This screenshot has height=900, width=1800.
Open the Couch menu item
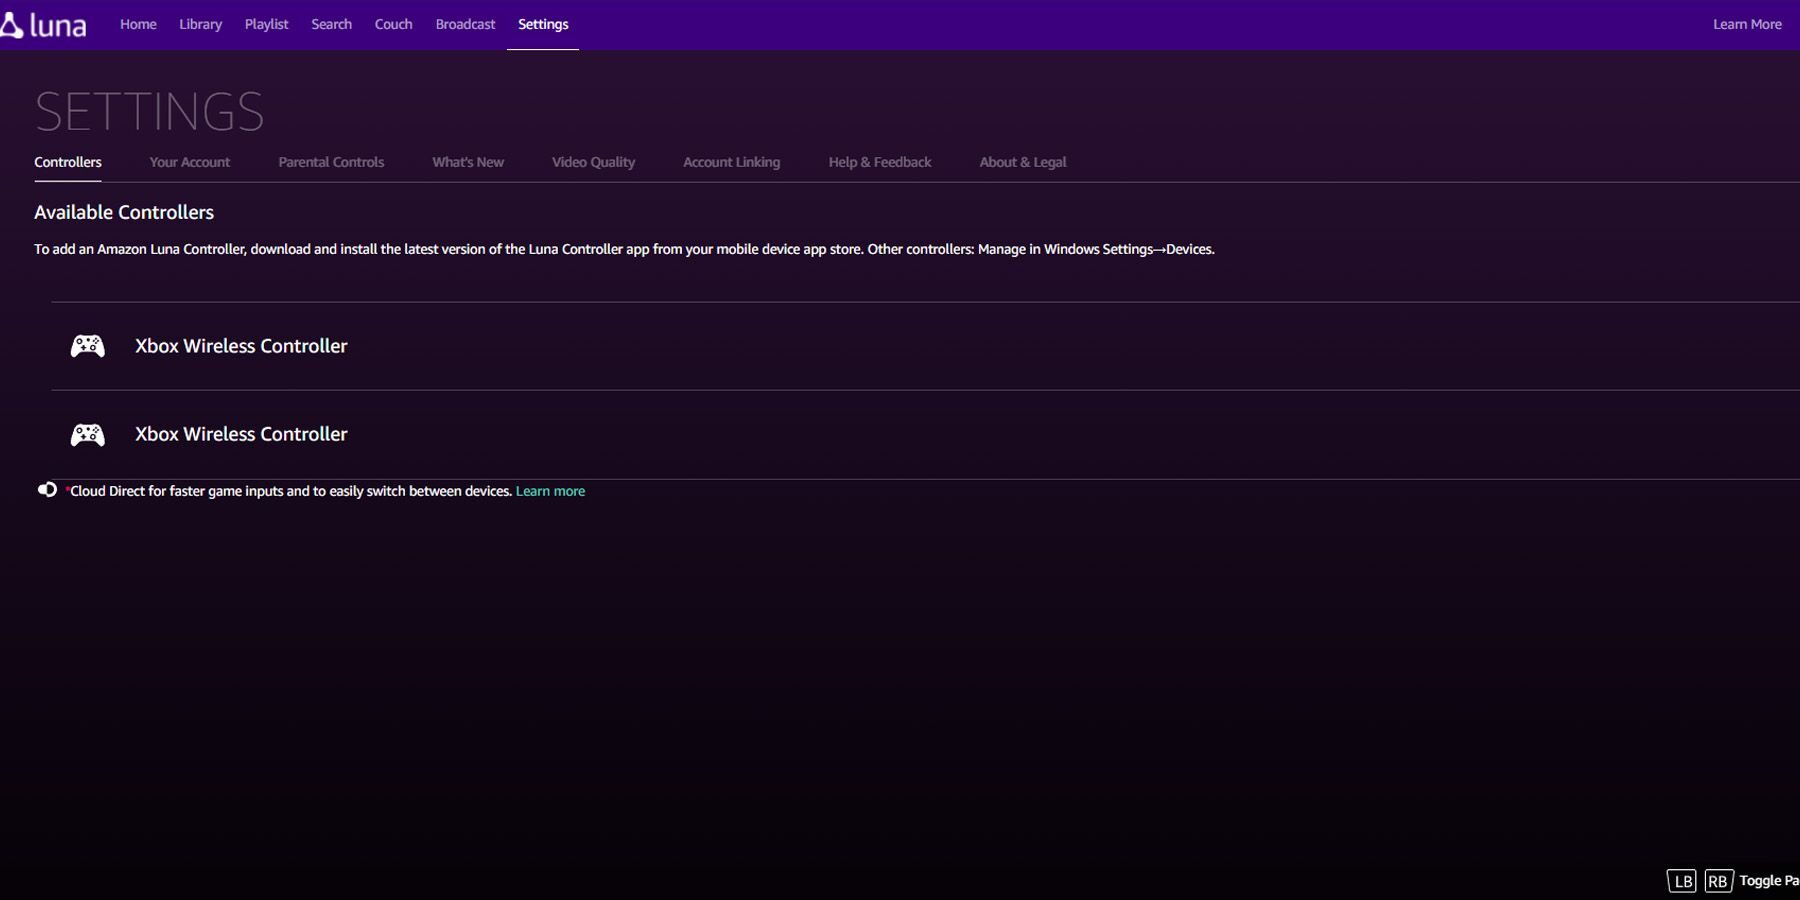click(x=393, y=24)
